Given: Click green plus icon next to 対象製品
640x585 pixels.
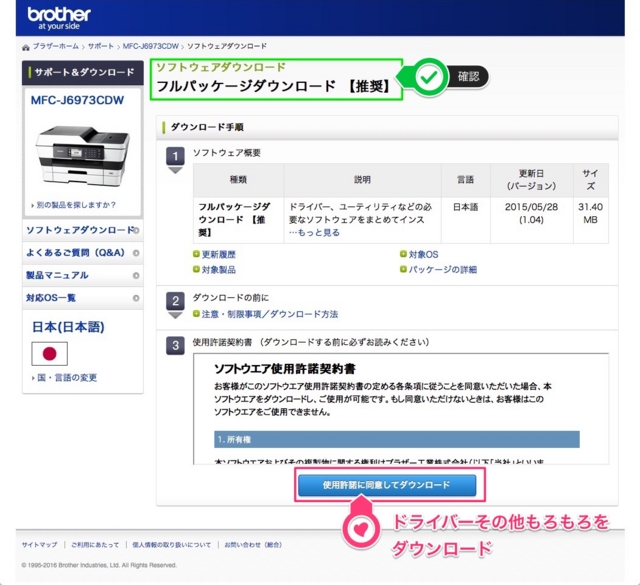Looking at the screenshot, I should (196, 269).
